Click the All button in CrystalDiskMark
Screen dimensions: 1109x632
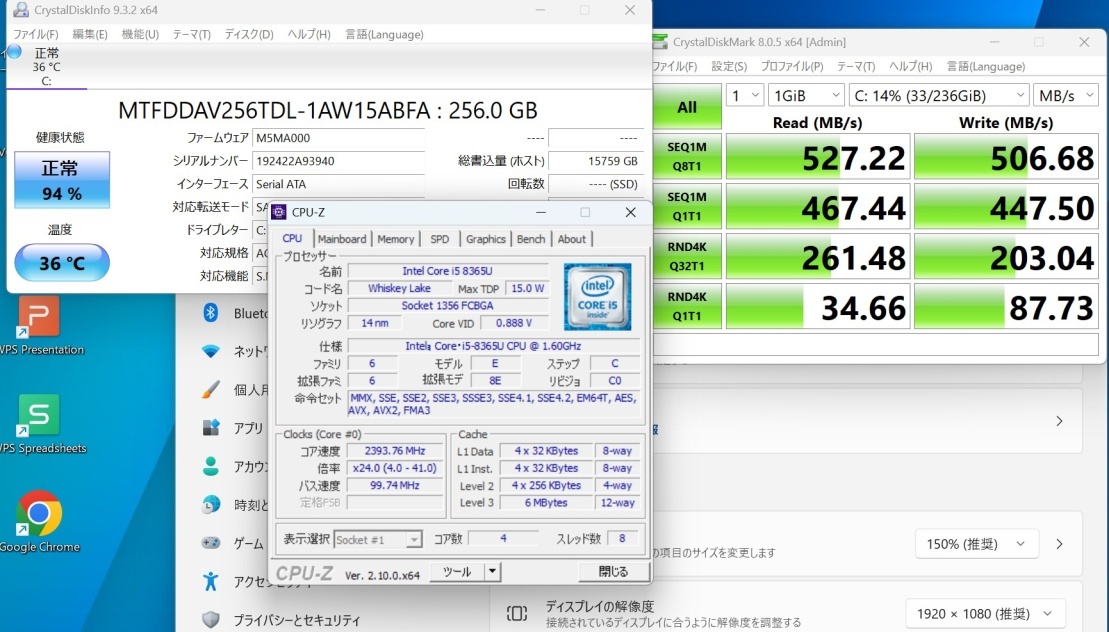(687, 107)
